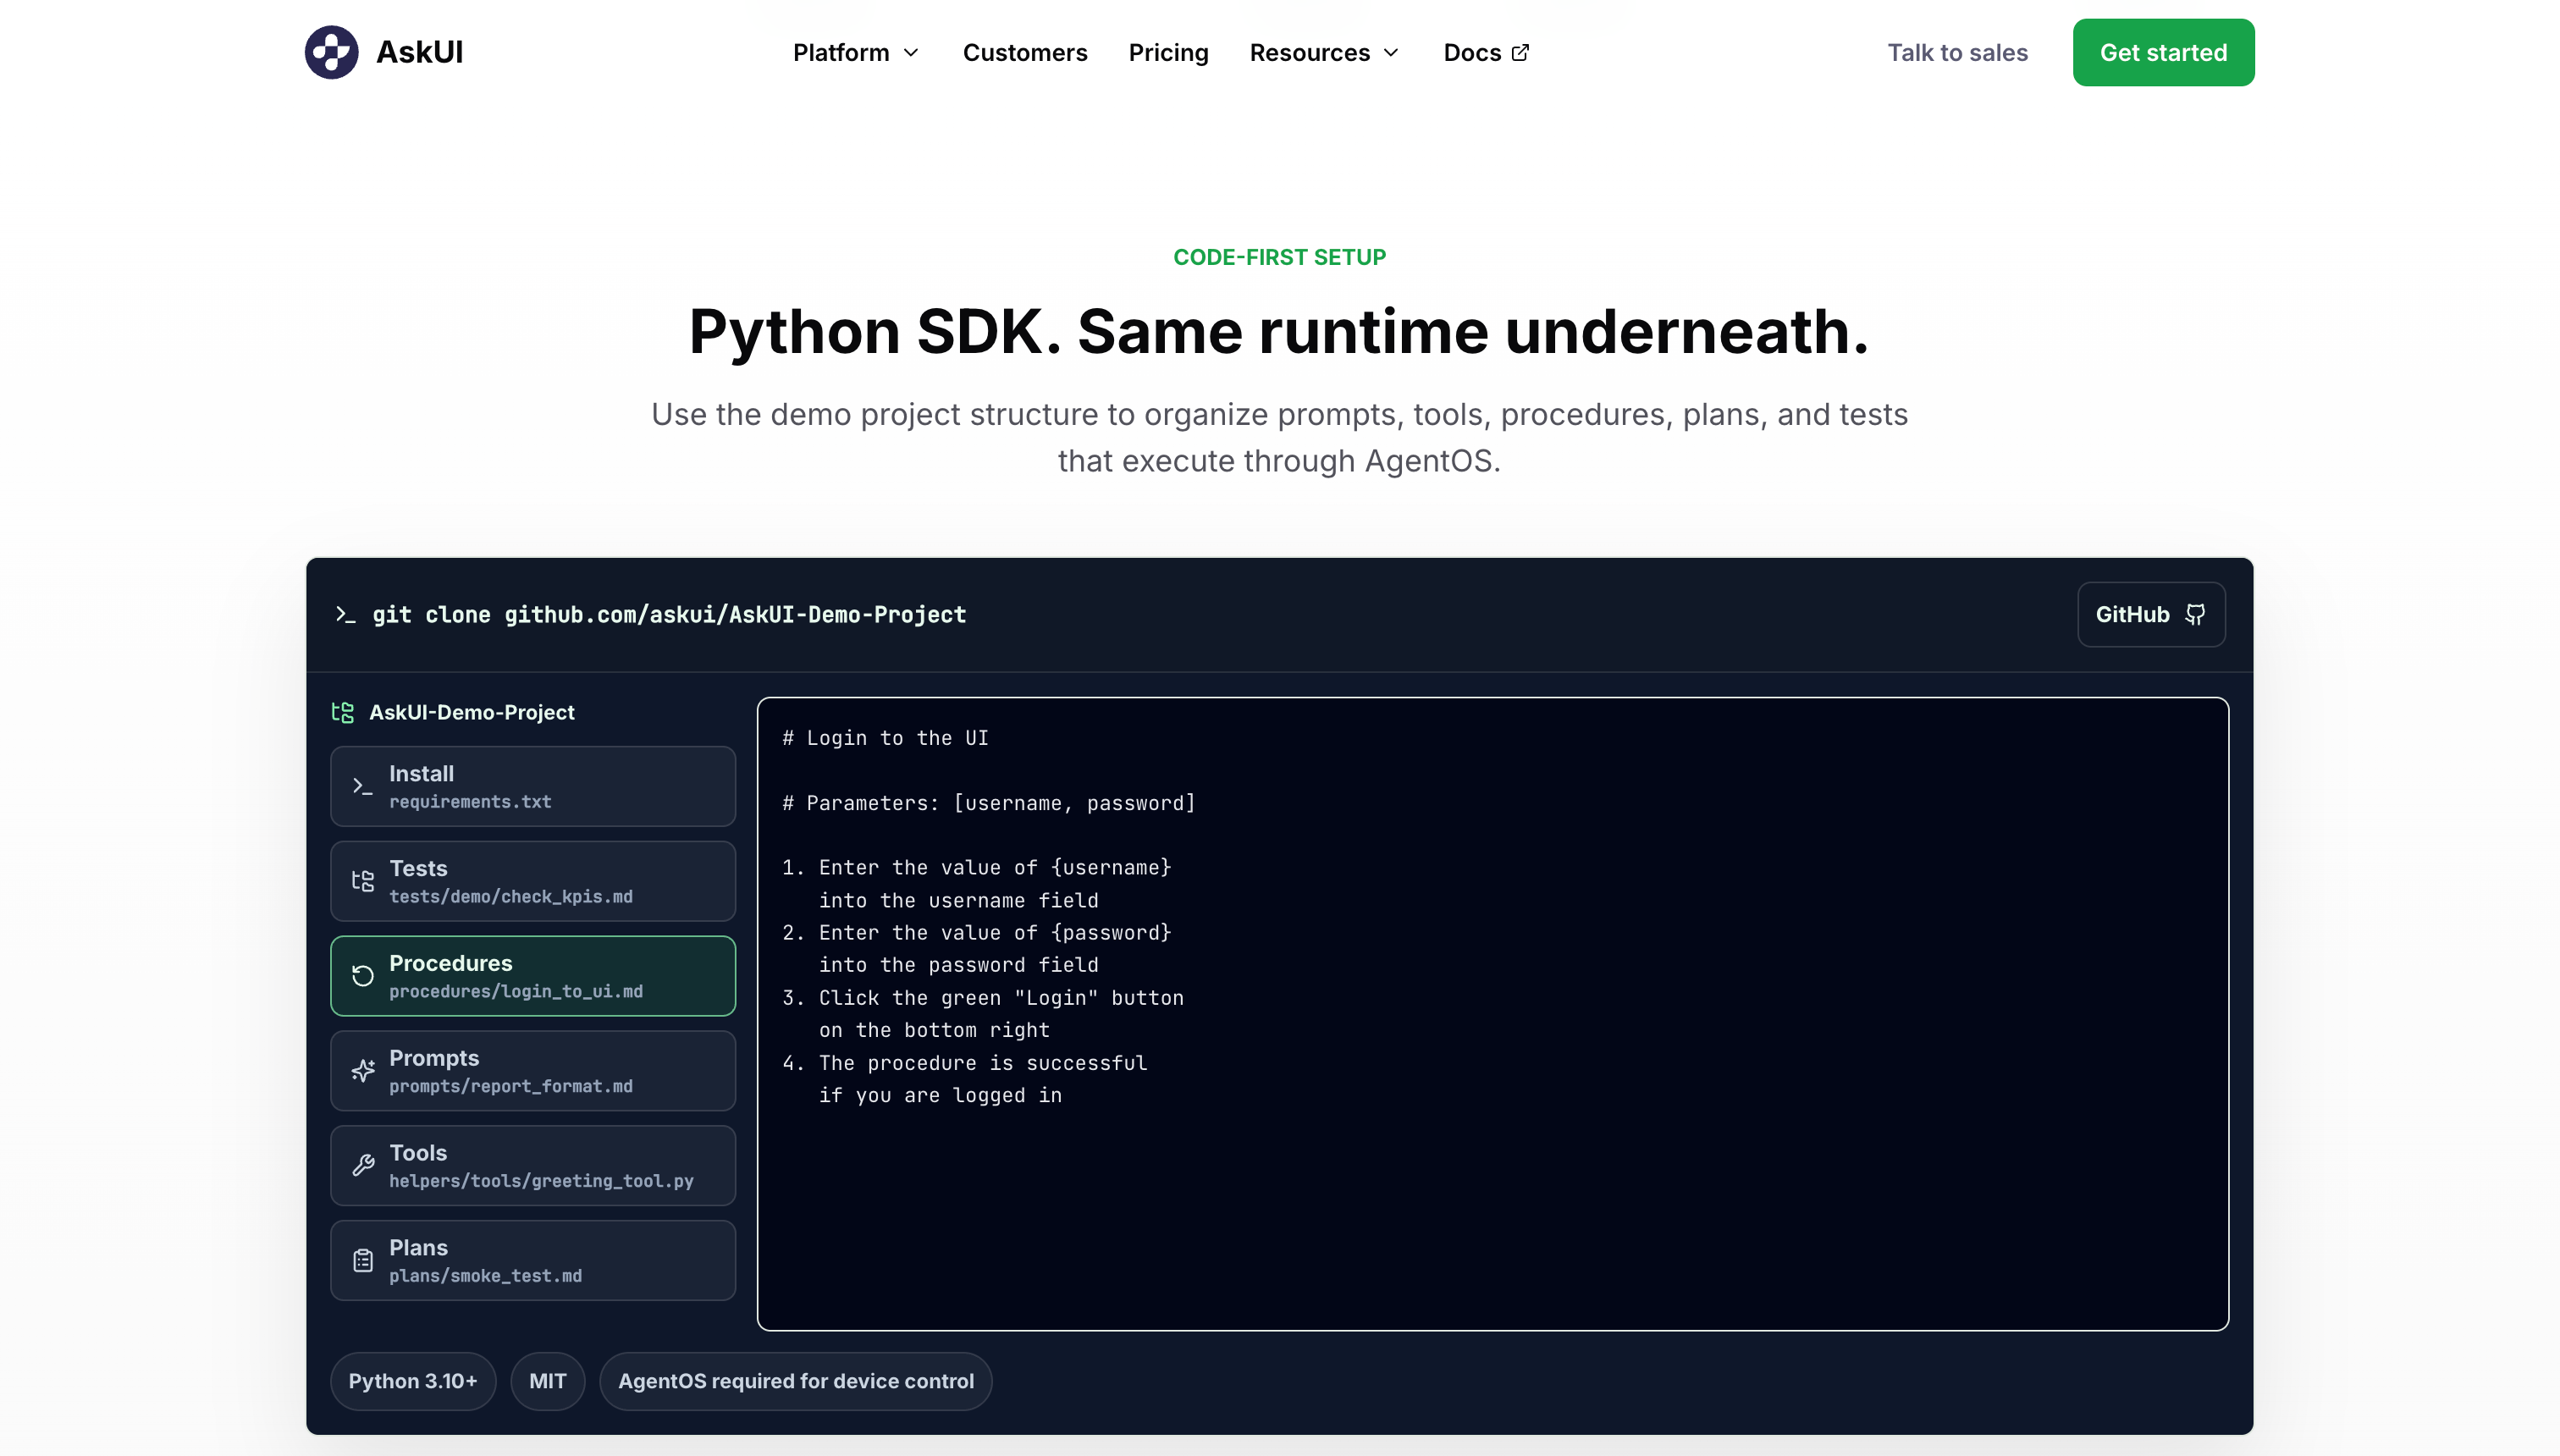Click the AskUI brand name
Screen dimensions: 2560x1456
click(419, 52)
